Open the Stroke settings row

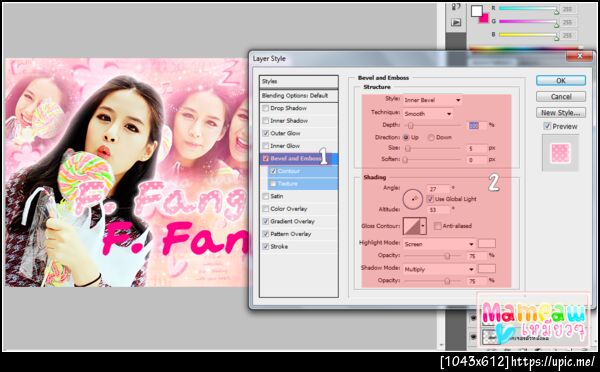tap(298, 246)
